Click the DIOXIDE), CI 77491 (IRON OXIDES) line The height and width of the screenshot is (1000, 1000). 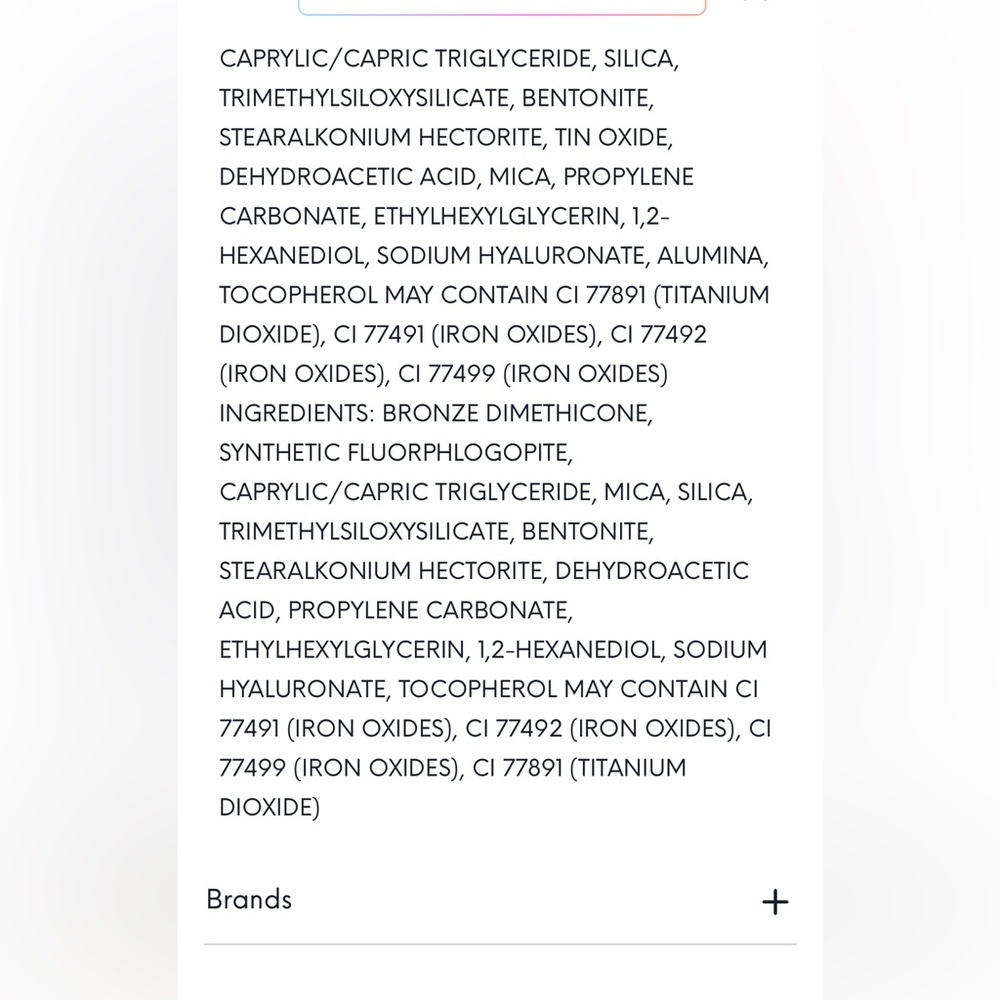[463, 335]
